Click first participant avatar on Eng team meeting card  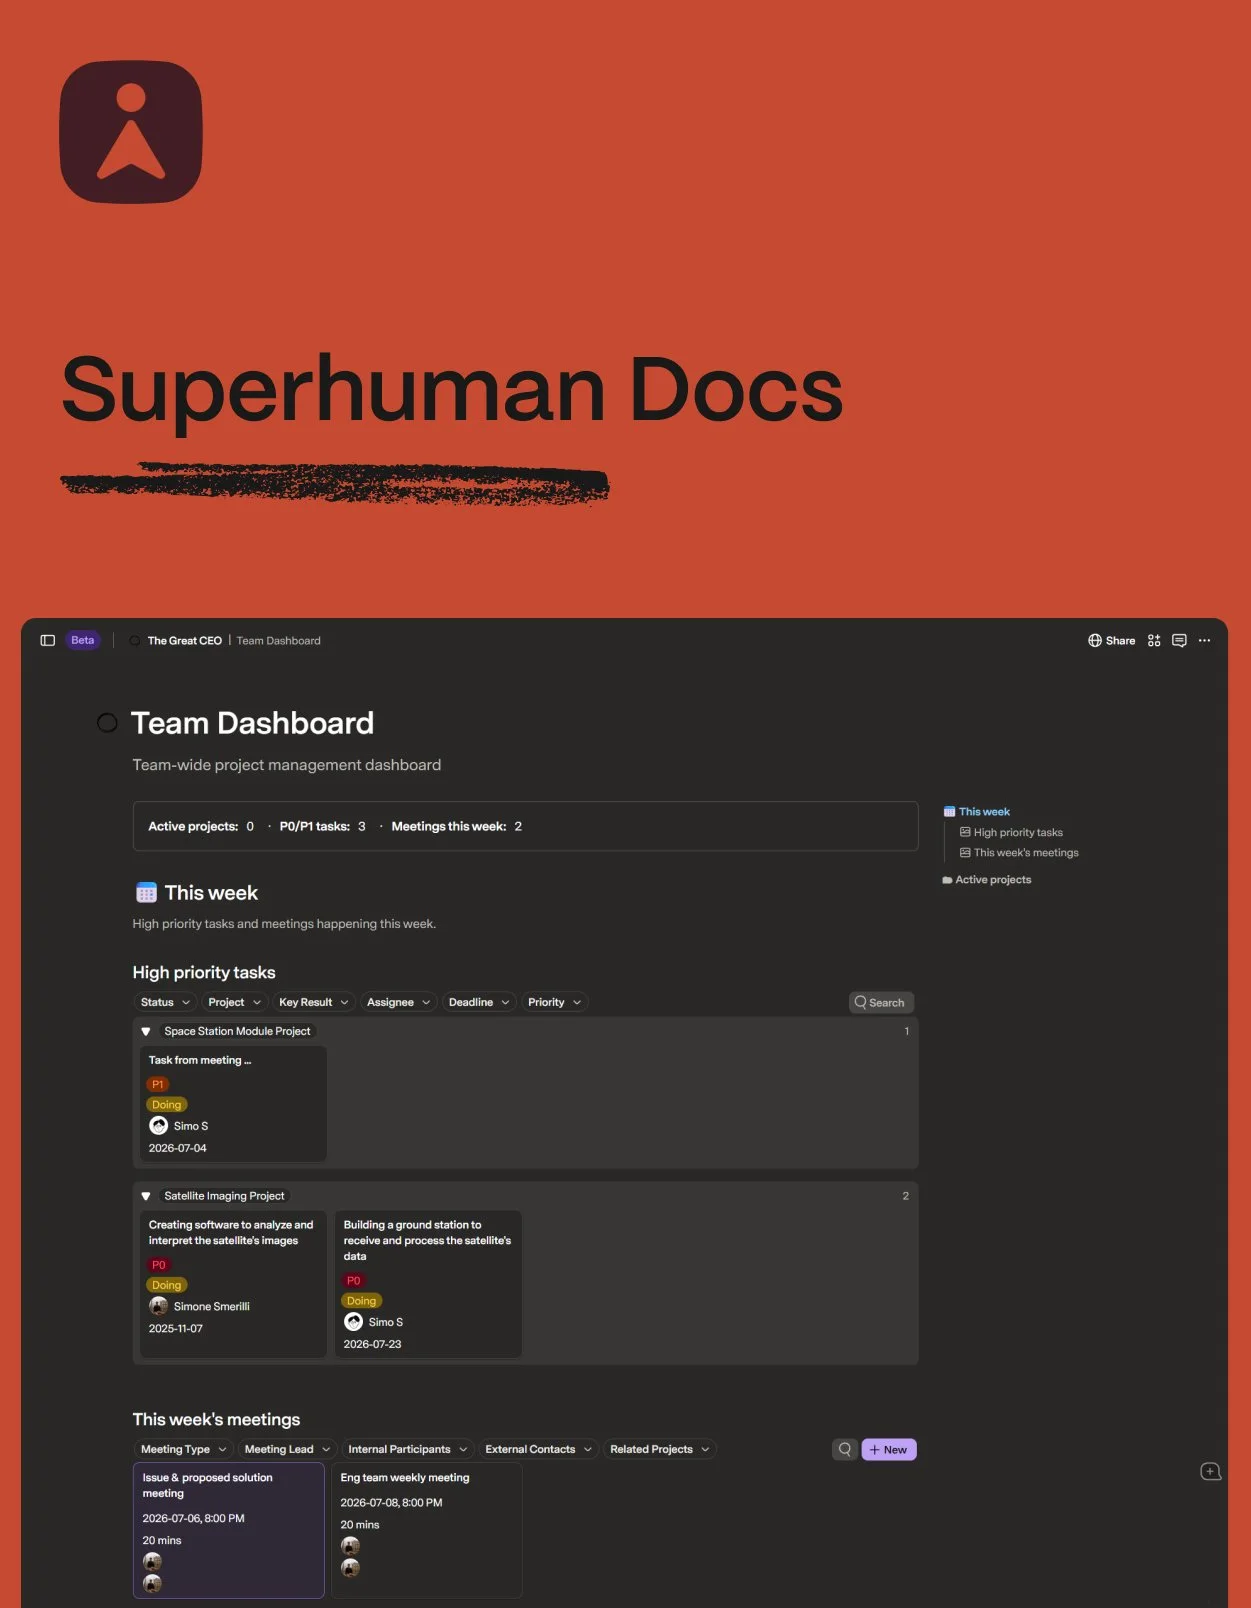pyautogui.click(x=350, y=1545)
